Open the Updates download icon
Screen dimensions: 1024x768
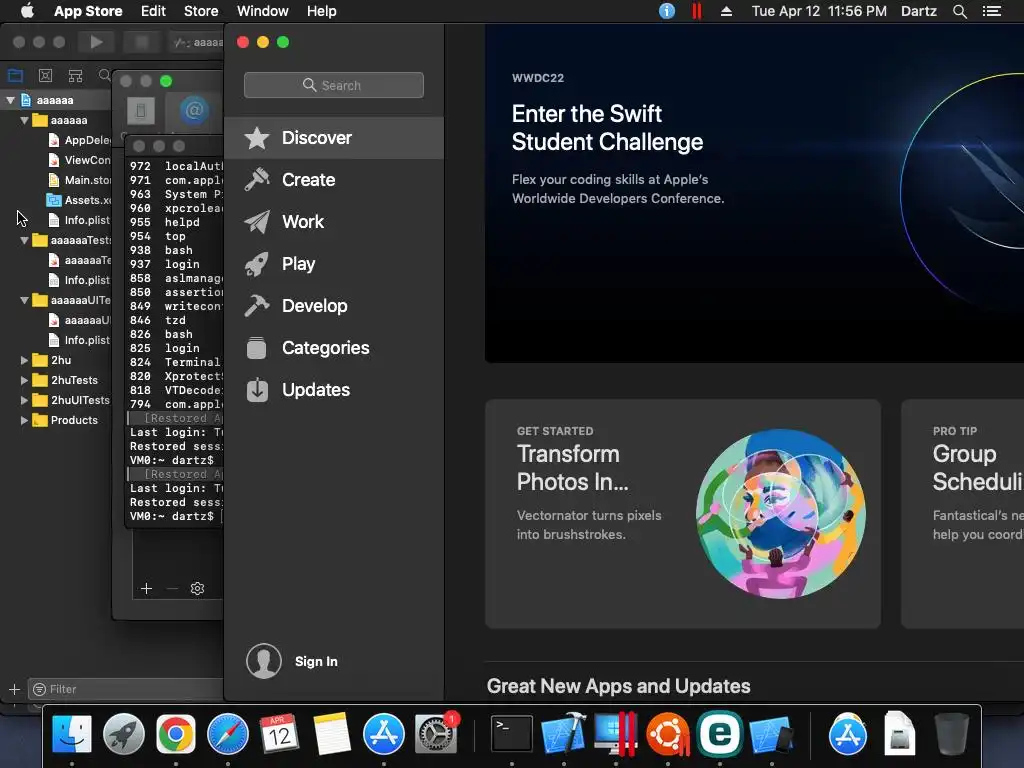point(257,390)
